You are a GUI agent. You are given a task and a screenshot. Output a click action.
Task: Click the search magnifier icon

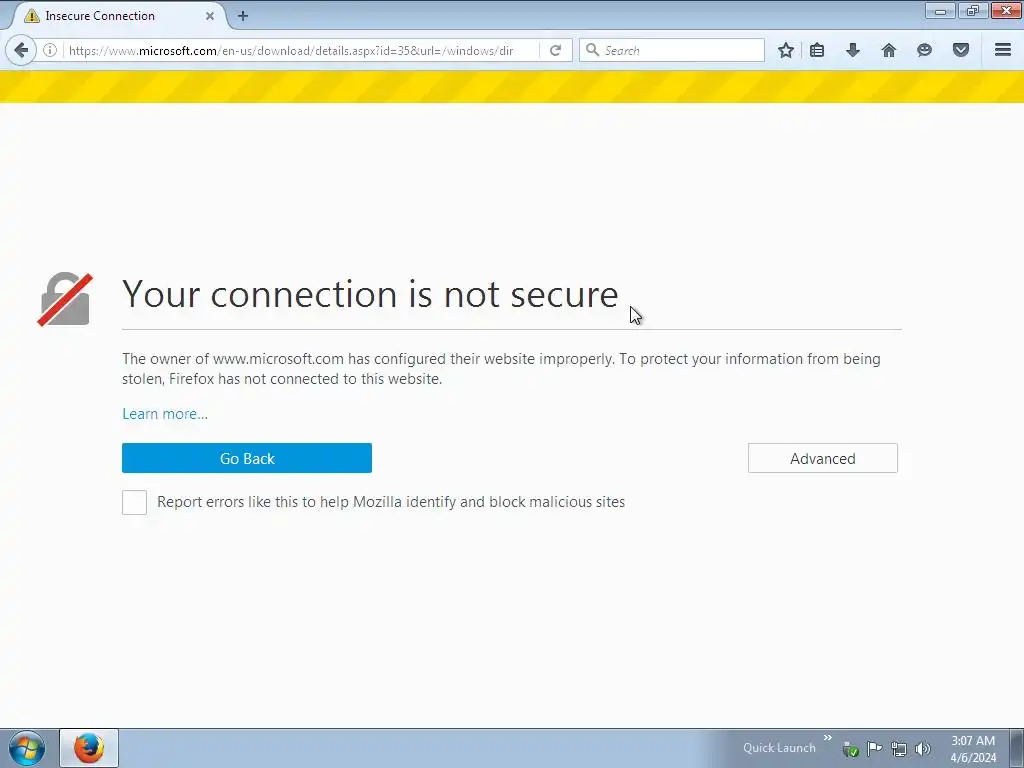pyautogui.click(x=592, y=50)
